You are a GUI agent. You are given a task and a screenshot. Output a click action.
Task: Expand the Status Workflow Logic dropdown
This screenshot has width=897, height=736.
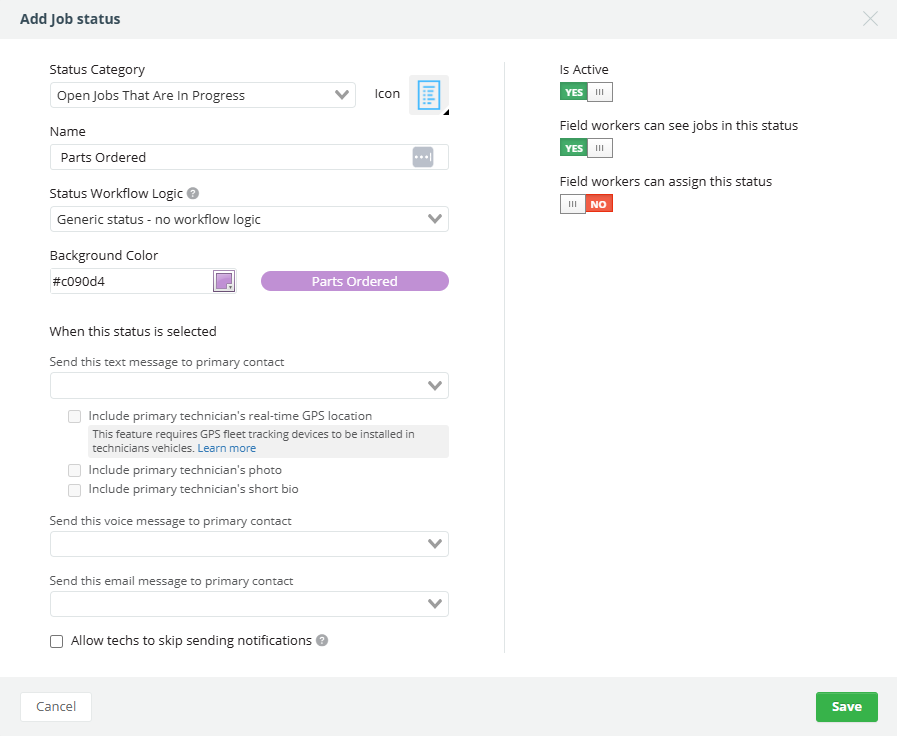[249, 219]
